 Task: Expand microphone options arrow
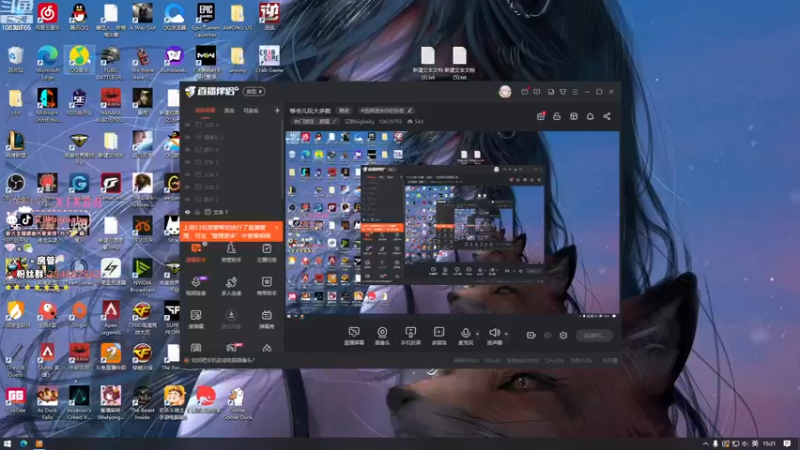click(x=478, y=334)
